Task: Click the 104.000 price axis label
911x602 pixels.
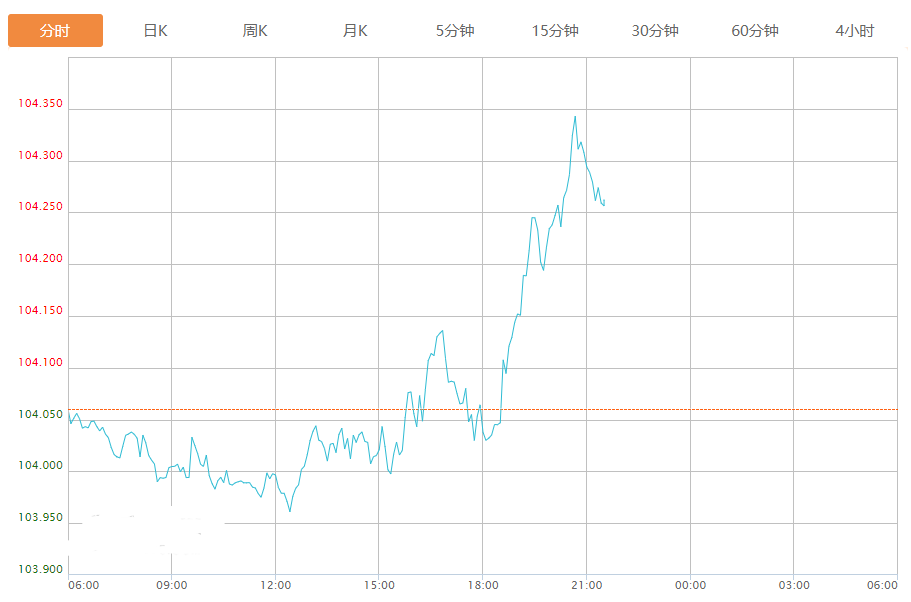Action: (40, 466)
